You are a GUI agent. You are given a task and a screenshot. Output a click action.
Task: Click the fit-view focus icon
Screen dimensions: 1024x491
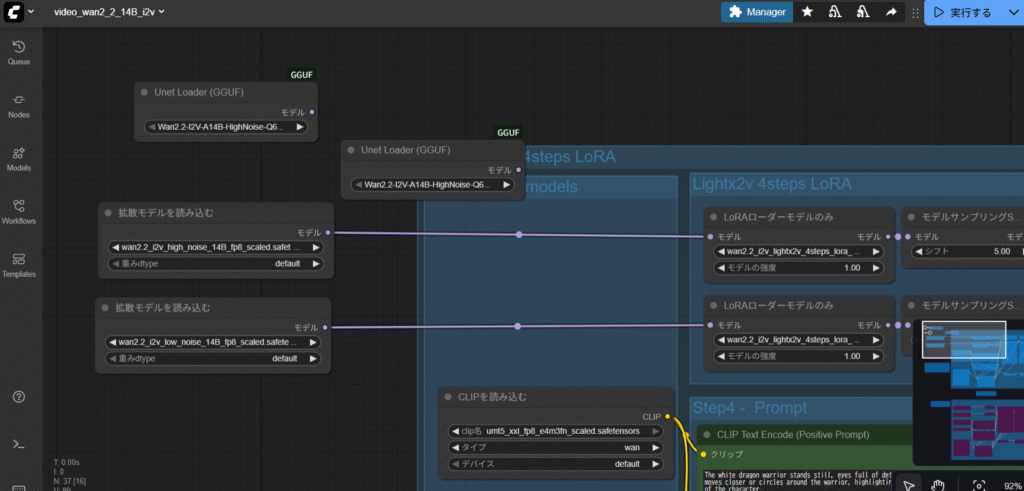pyautogui.click(x=978, y=485)
